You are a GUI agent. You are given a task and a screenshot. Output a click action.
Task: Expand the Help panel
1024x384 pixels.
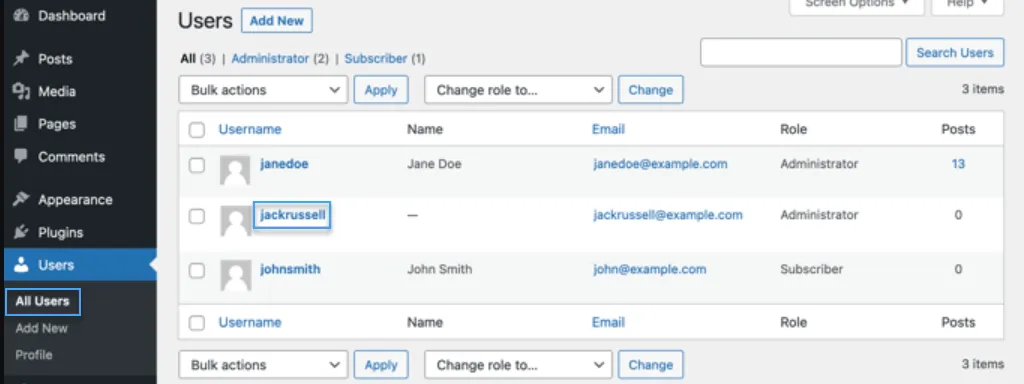tap(967, 5)
